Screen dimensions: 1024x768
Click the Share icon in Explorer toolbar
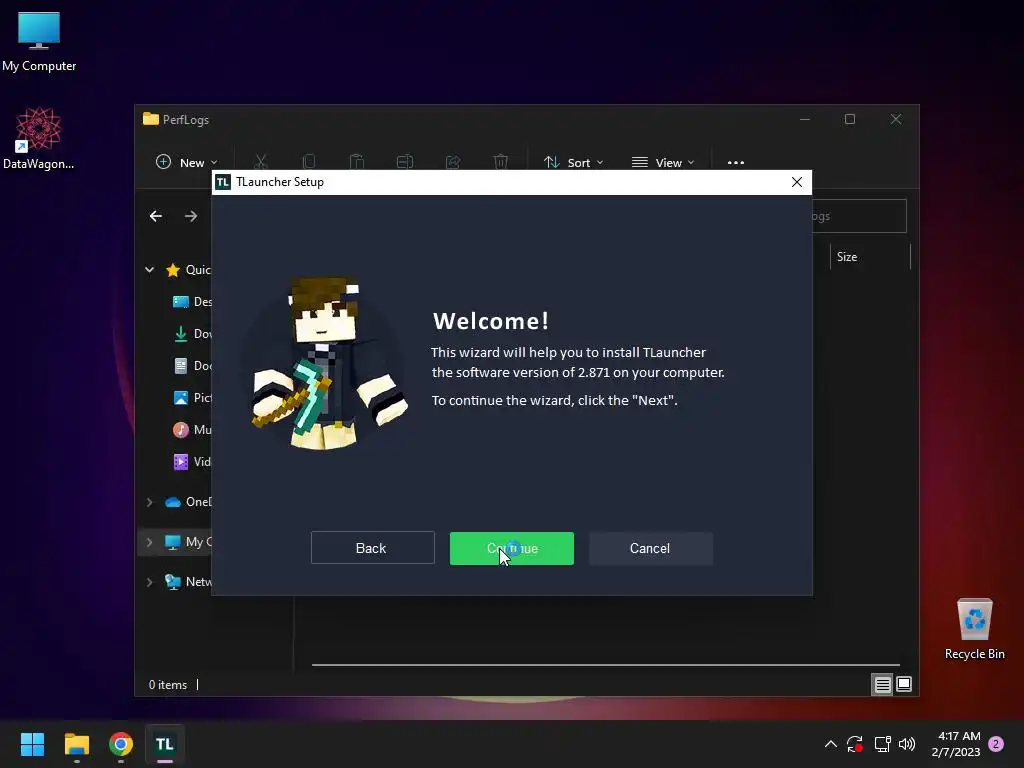click(x=453, y=162)
